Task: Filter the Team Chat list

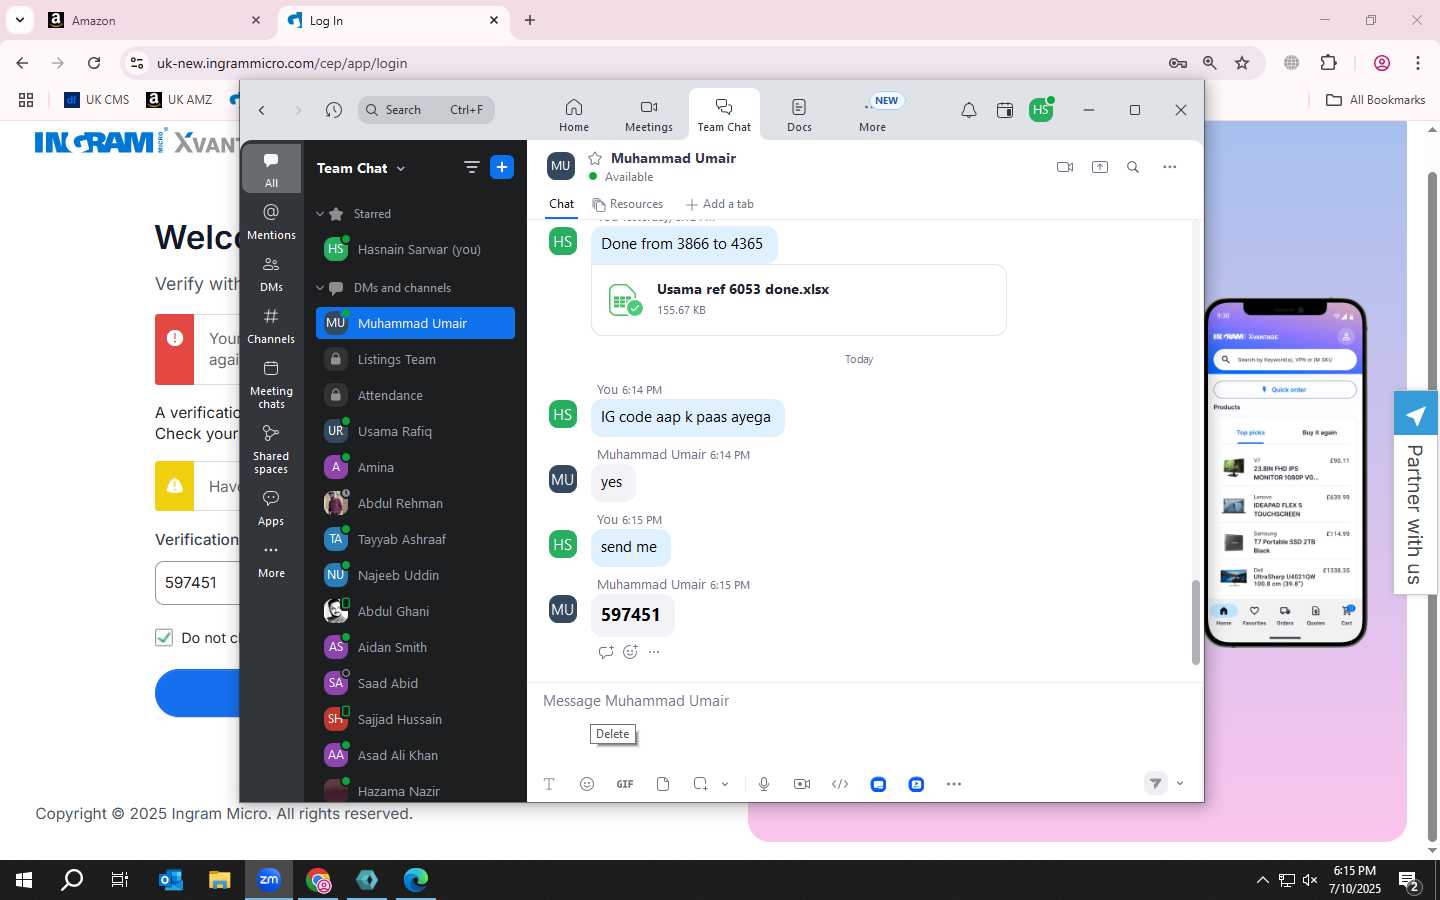Action: coord(472,167)
